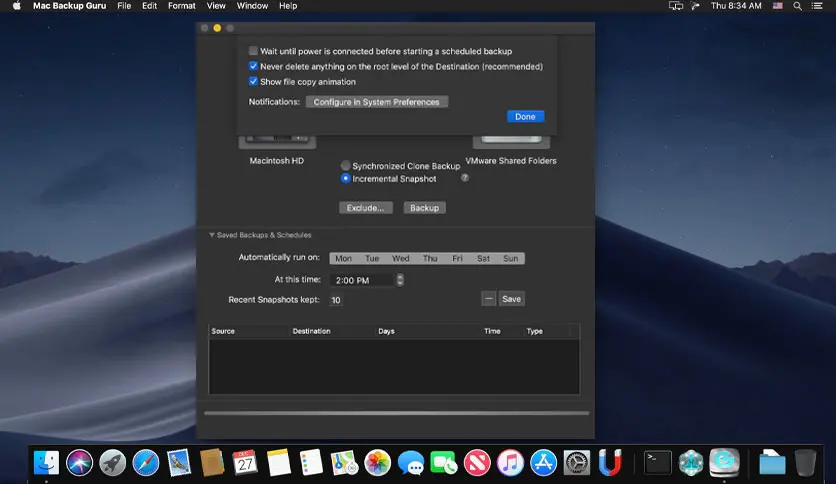The image size is (836, 484).
Task: Open FaceTime icon in dock
Action: coord(444,462)
